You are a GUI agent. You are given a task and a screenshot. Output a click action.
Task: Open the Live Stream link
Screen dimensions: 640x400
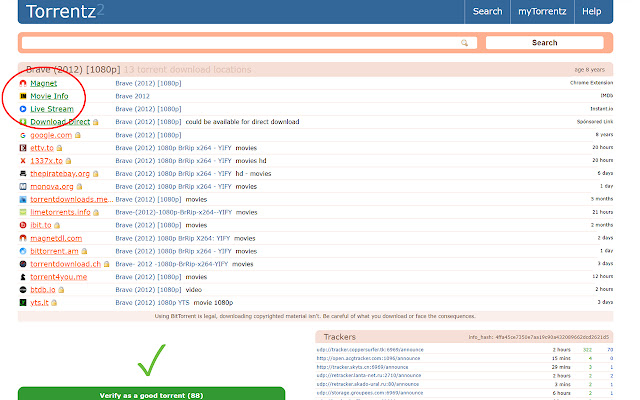(52, 109)
